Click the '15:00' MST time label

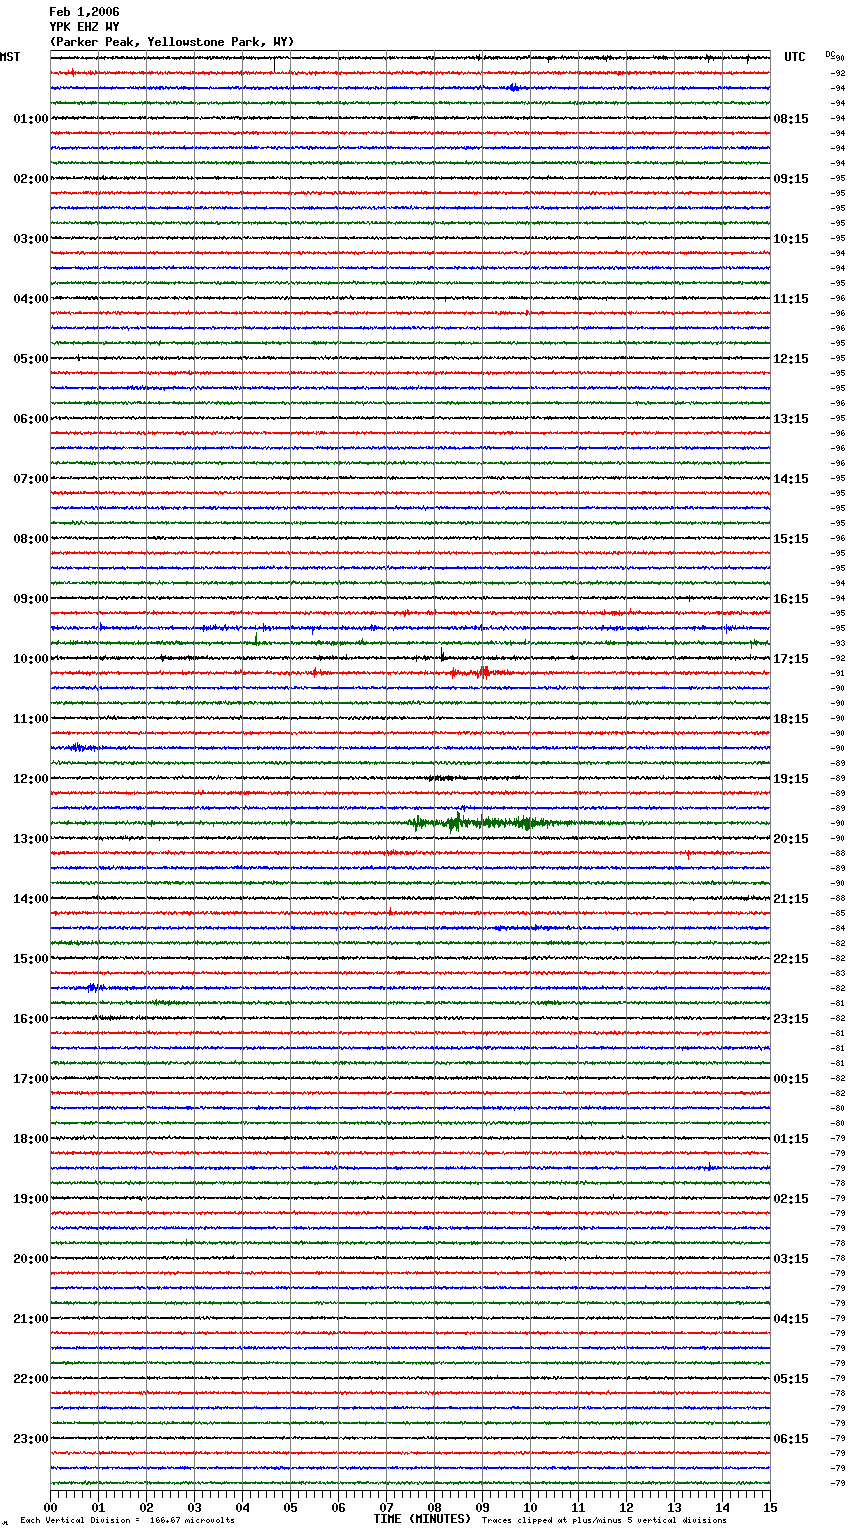[31, 959]
